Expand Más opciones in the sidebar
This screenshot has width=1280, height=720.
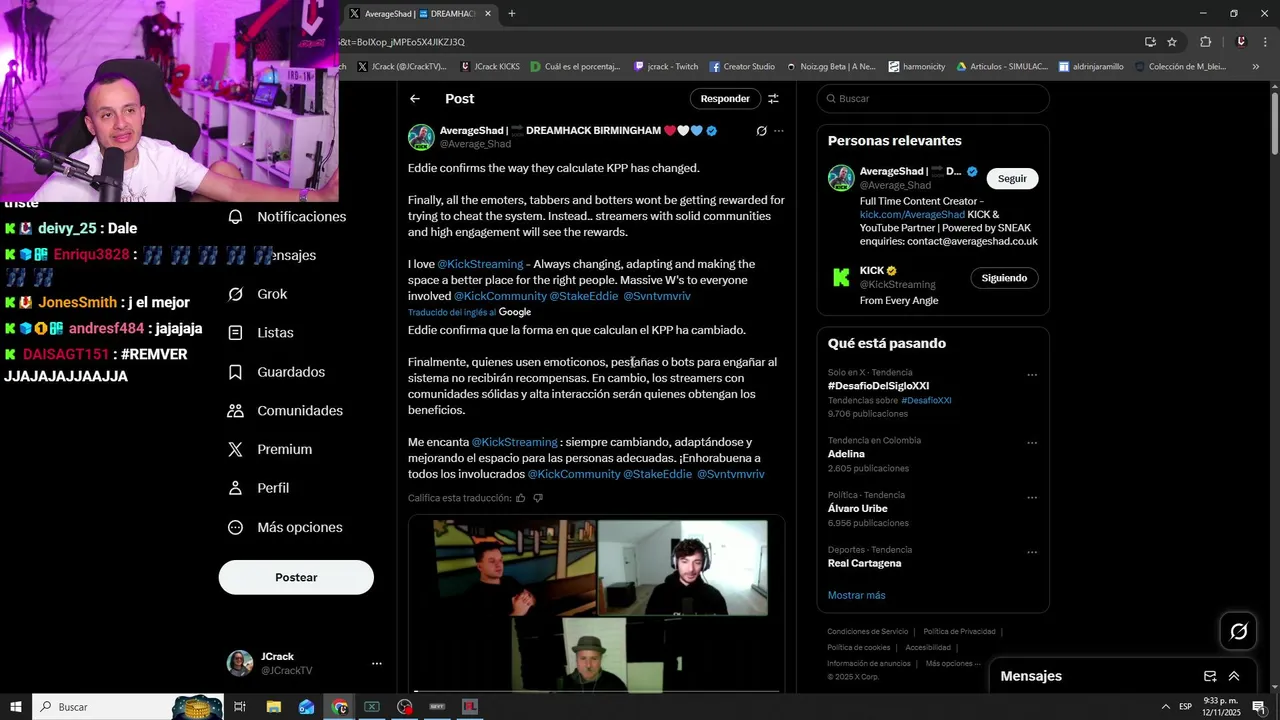click(x=286, y=527)
